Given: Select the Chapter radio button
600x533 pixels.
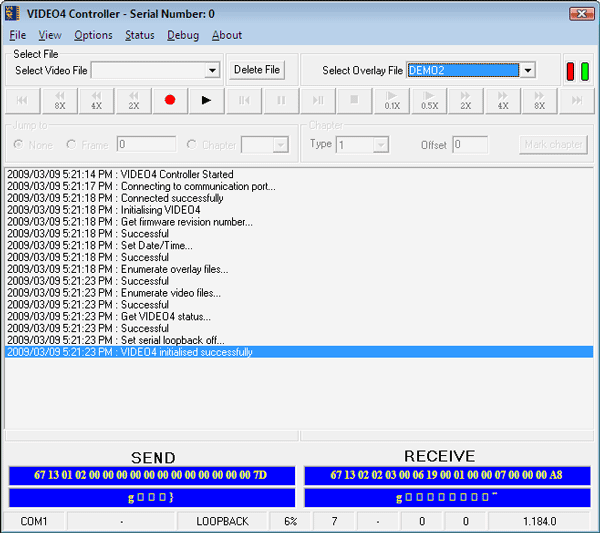Looking at the screenshot, I should point(192,145).
